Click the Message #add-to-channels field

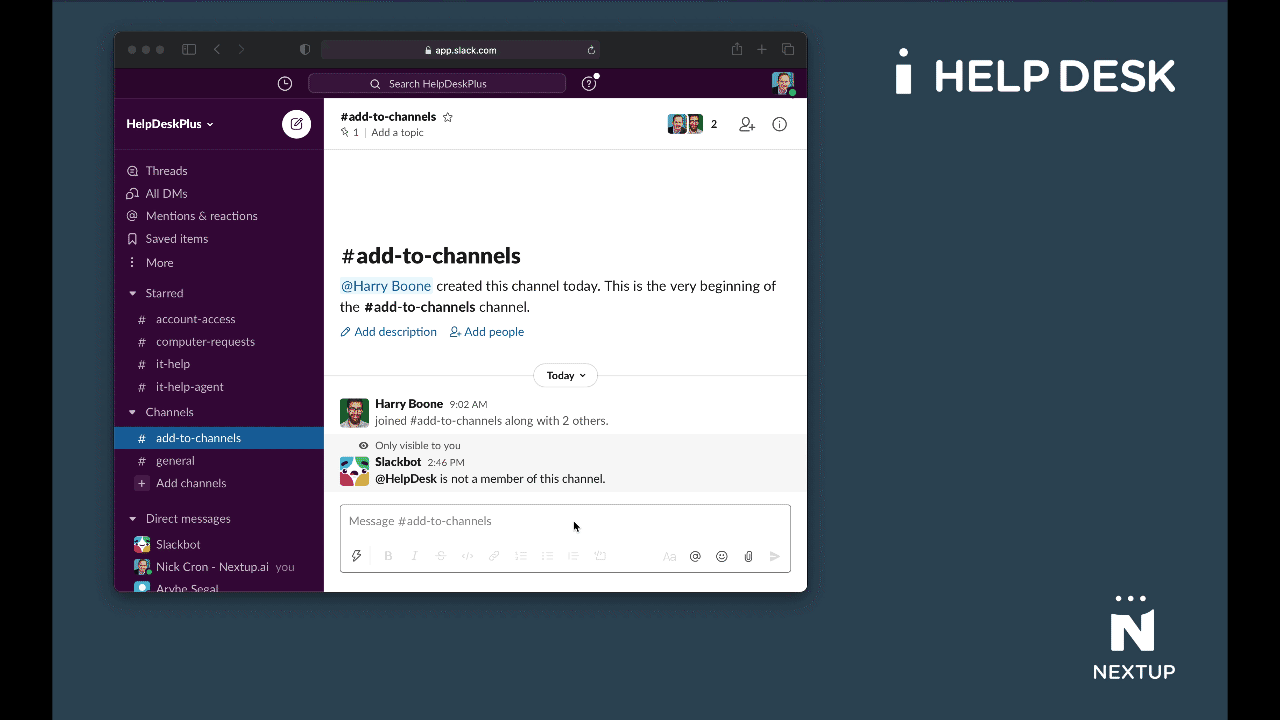click(x=565, y=522)
